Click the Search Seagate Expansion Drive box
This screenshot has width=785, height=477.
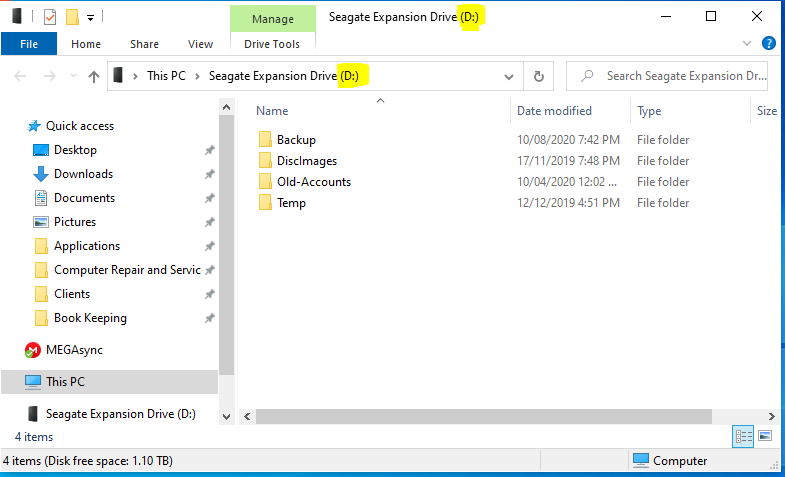[x=667, y=76]
